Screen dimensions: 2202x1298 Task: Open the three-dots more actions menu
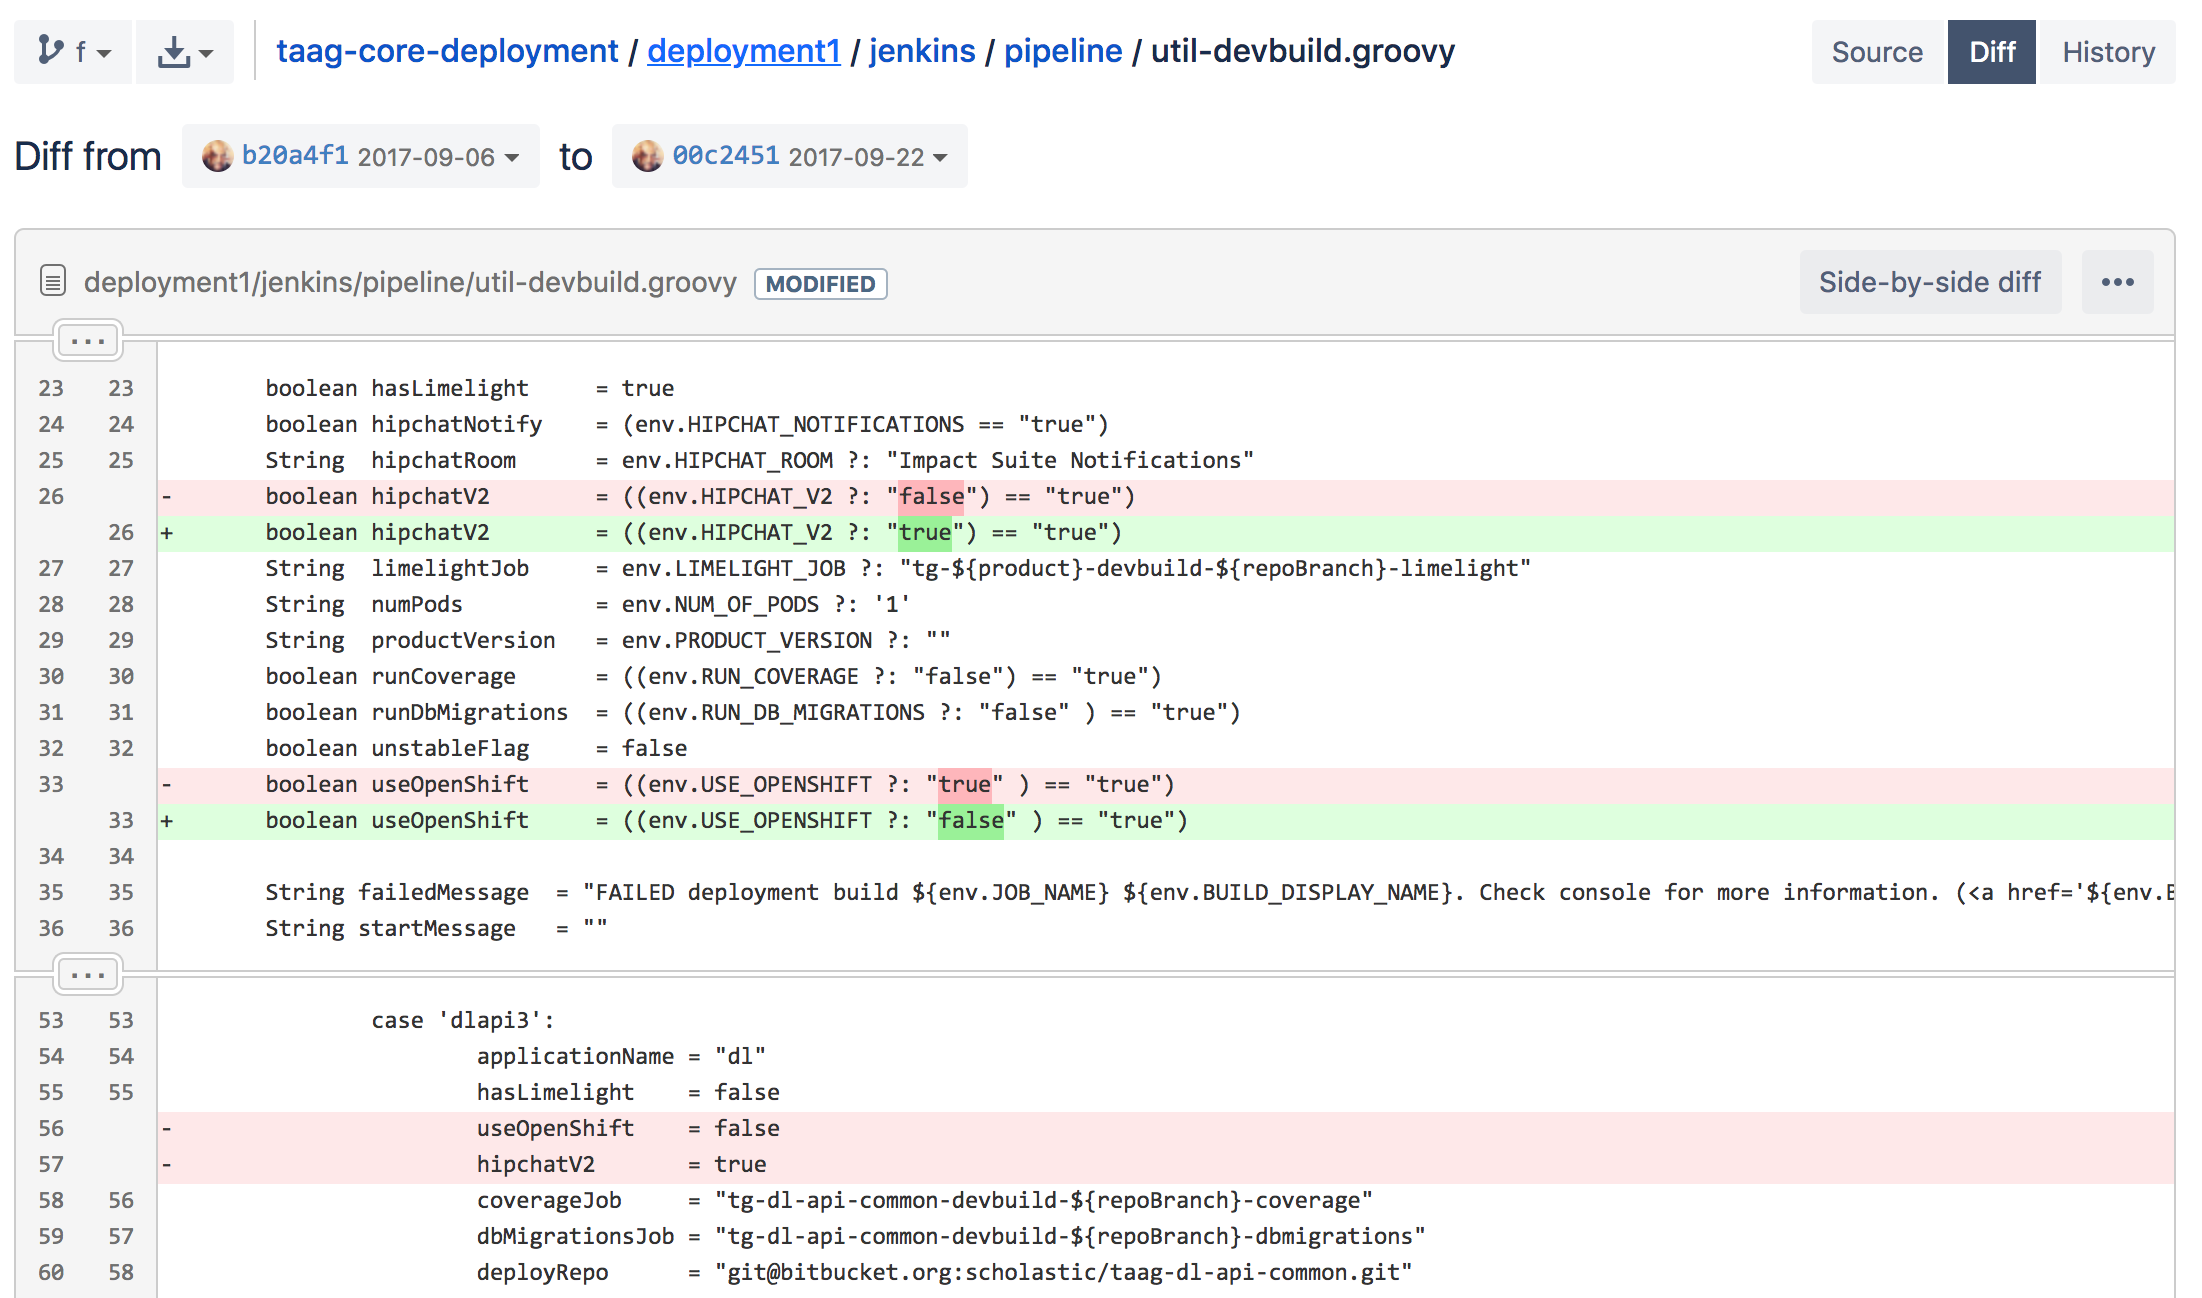(2117, 282)
